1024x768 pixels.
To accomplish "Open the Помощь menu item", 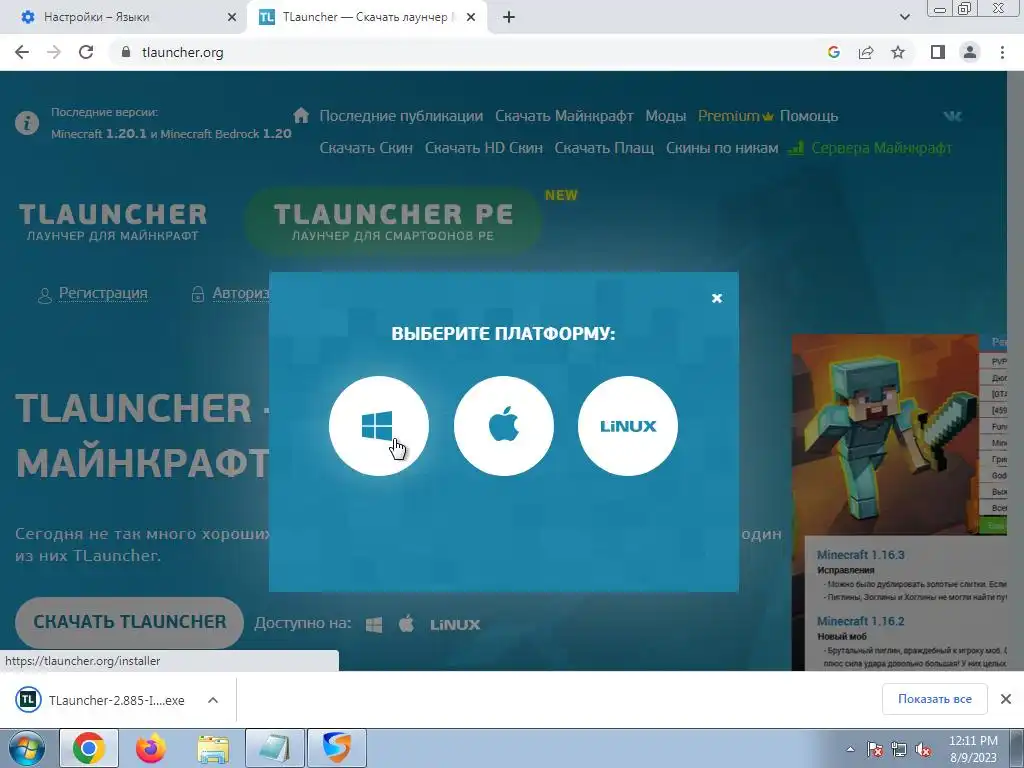I will 808,116.
